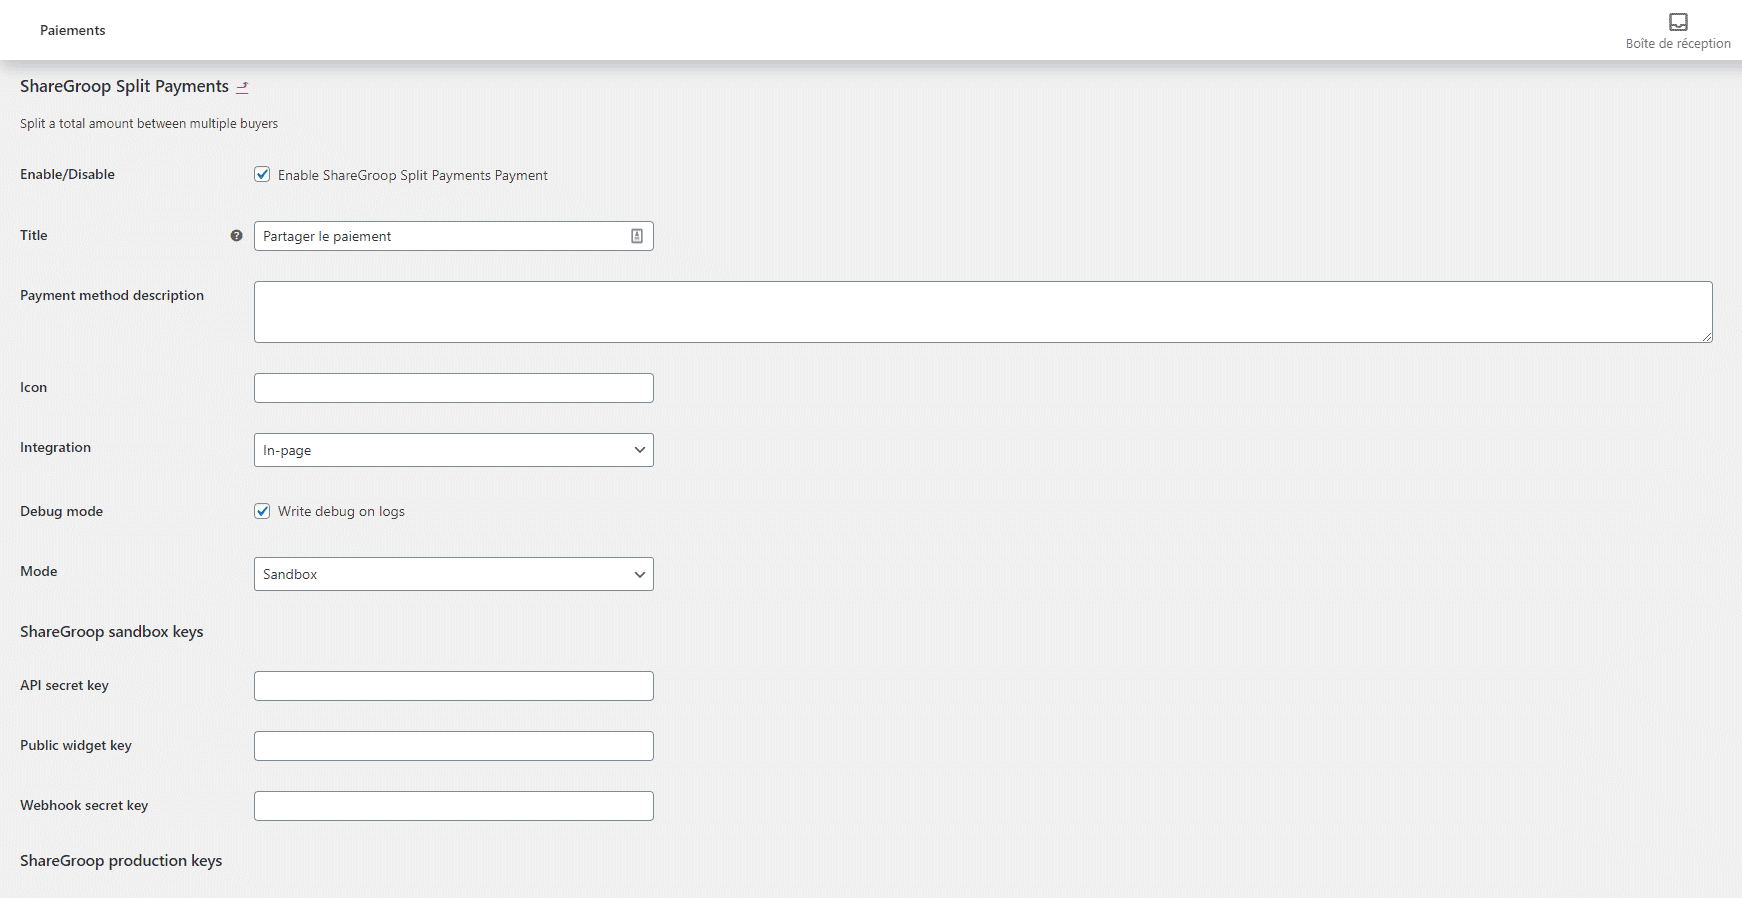Click the Payment method description label
Image resolution: width=1742 pixels, height=898 pixels.
tap(112, 295)
